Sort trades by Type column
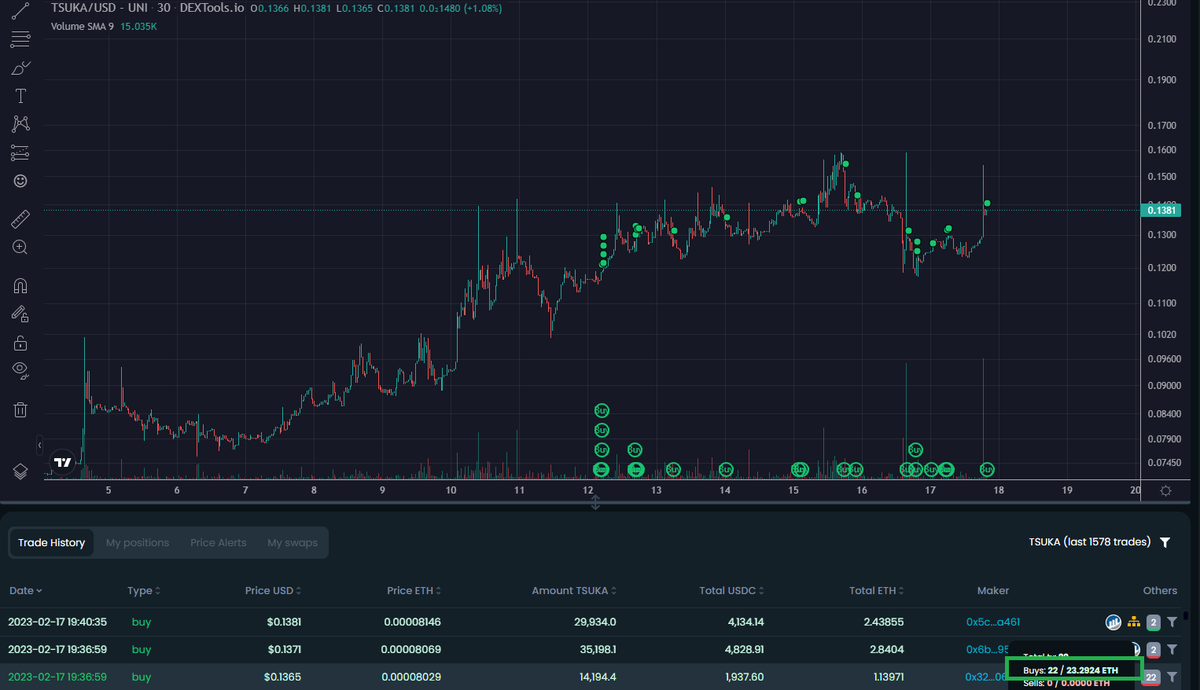Viewport: 1200px width, 690px height. pos(145,591)
